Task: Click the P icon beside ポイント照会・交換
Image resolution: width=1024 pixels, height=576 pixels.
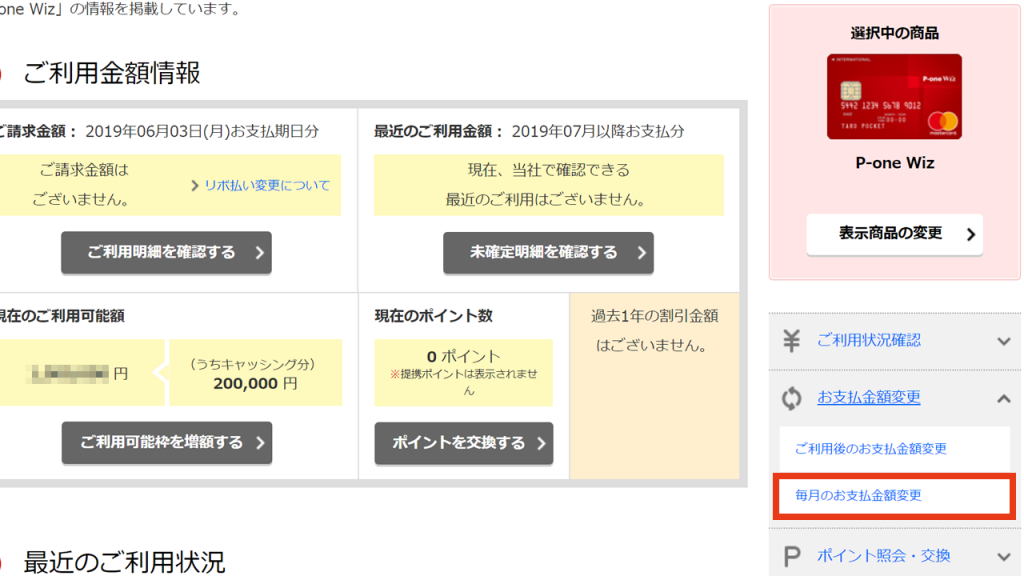Action: 792,556
